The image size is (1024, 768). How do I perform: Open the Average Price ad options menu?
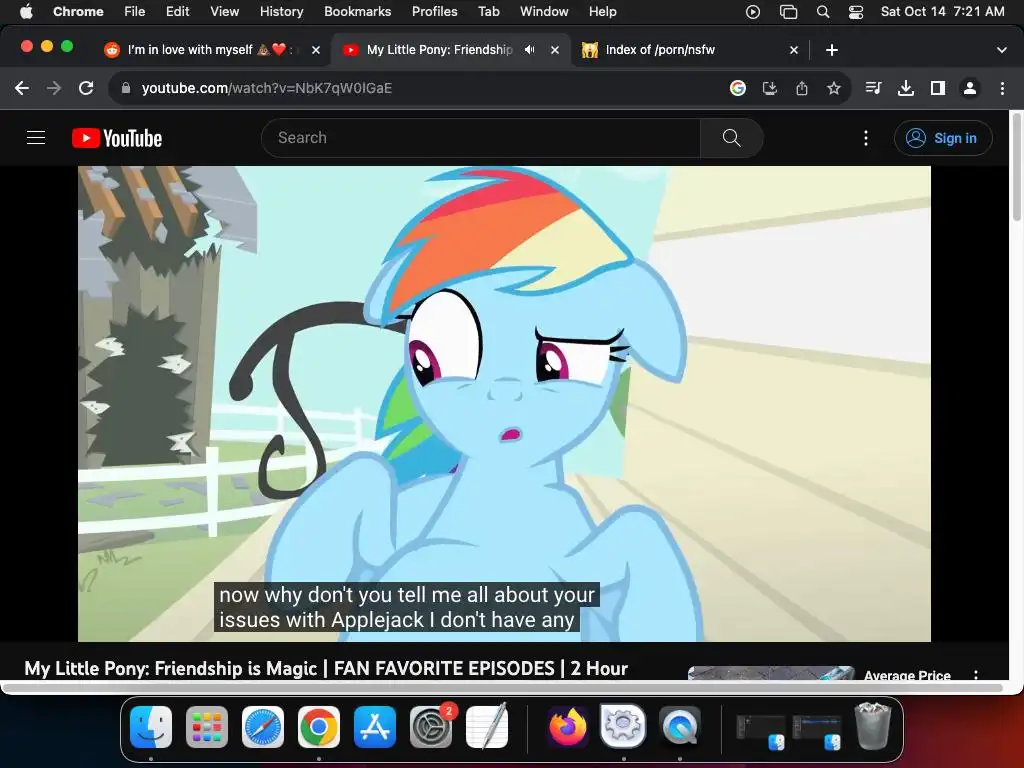pos(976,675)
